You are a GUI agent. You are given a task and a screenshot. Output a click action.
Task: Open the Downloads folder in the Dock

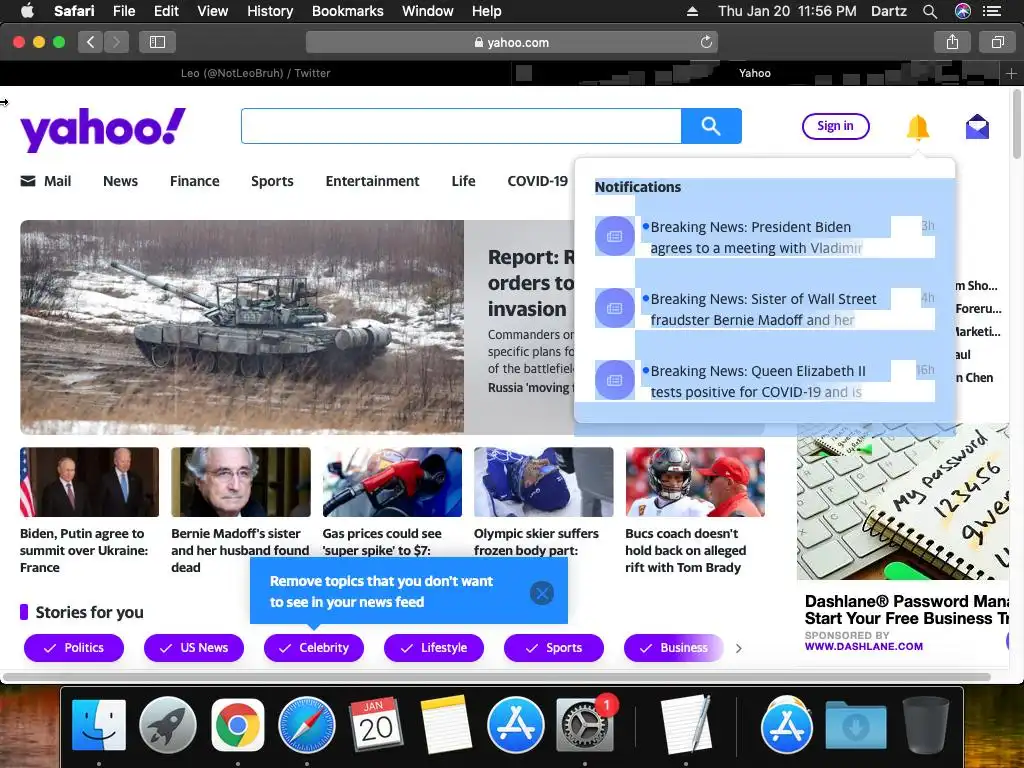pos(856,725)
